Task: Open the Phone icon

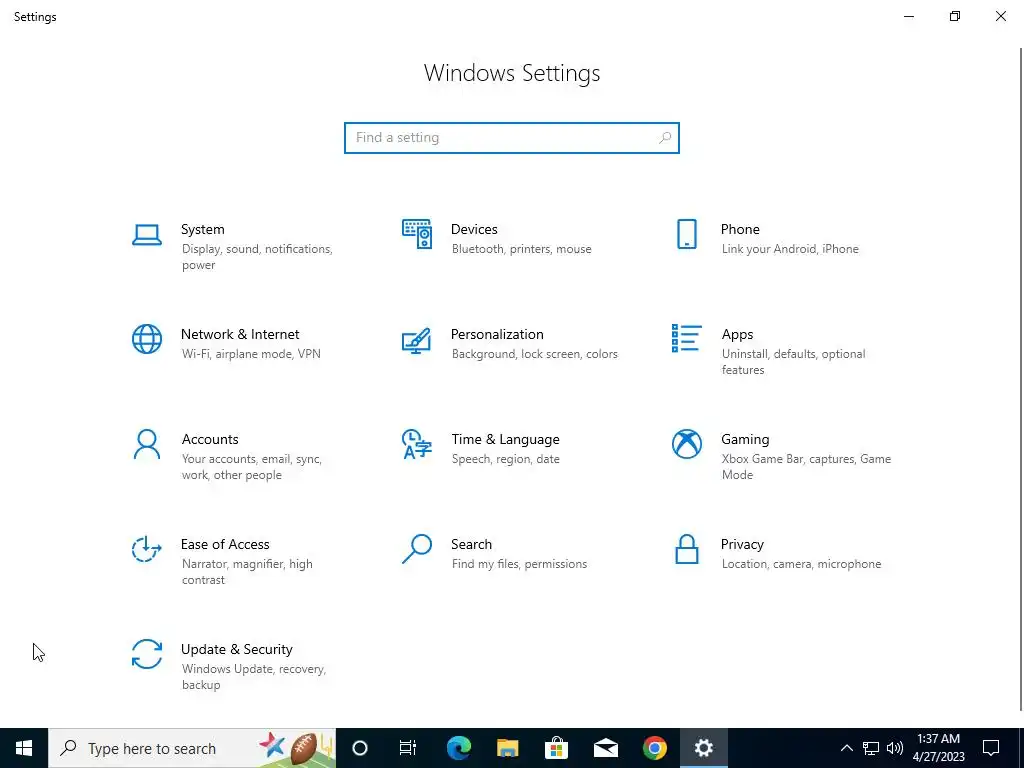Action: click(686, 234)
